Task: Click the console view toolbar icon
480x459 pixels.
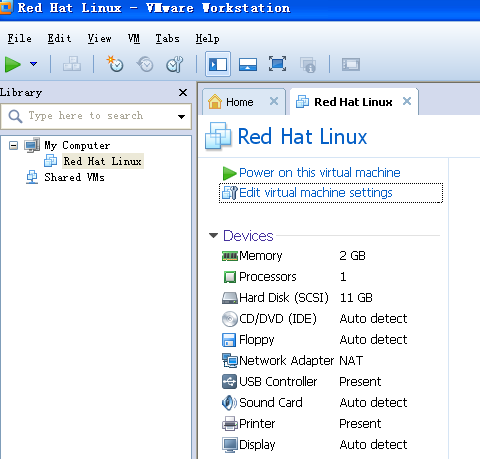Action: tap(351, 64)
